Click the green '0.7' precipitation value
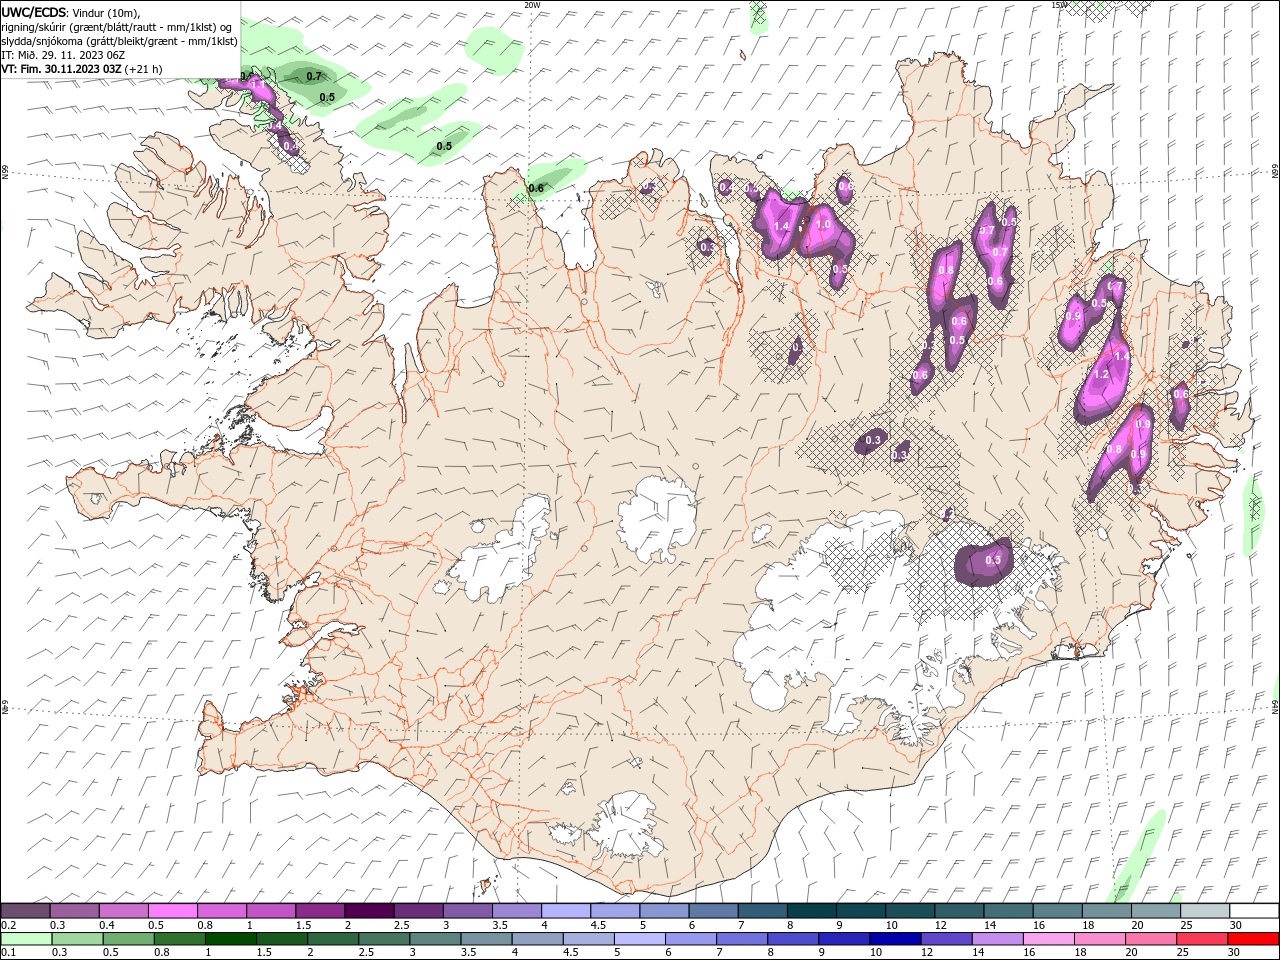This screenshot has width=1280, height=960. 314,76
